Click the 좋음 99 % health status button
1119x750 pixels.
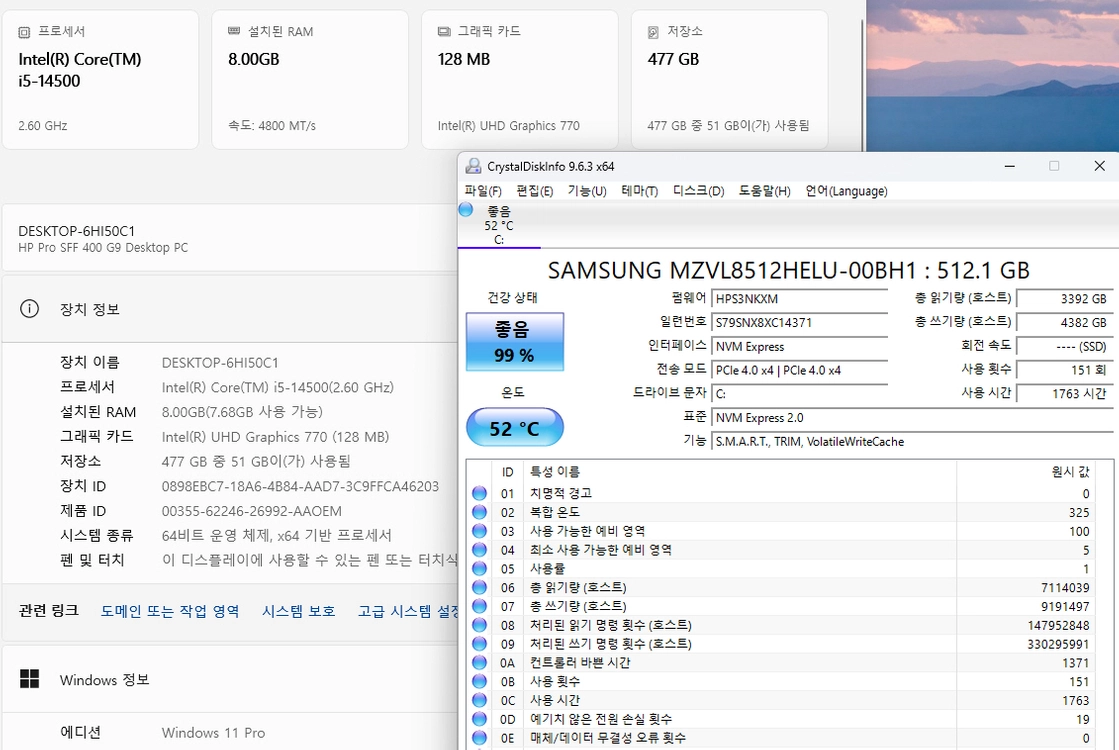coord(515,342)
